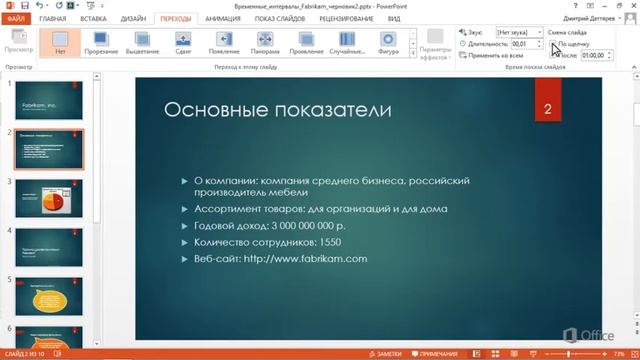Start Slide Show from status bar icon
Image resolution: width=640 pixels, height=360 pixels.
click(533, 354)
